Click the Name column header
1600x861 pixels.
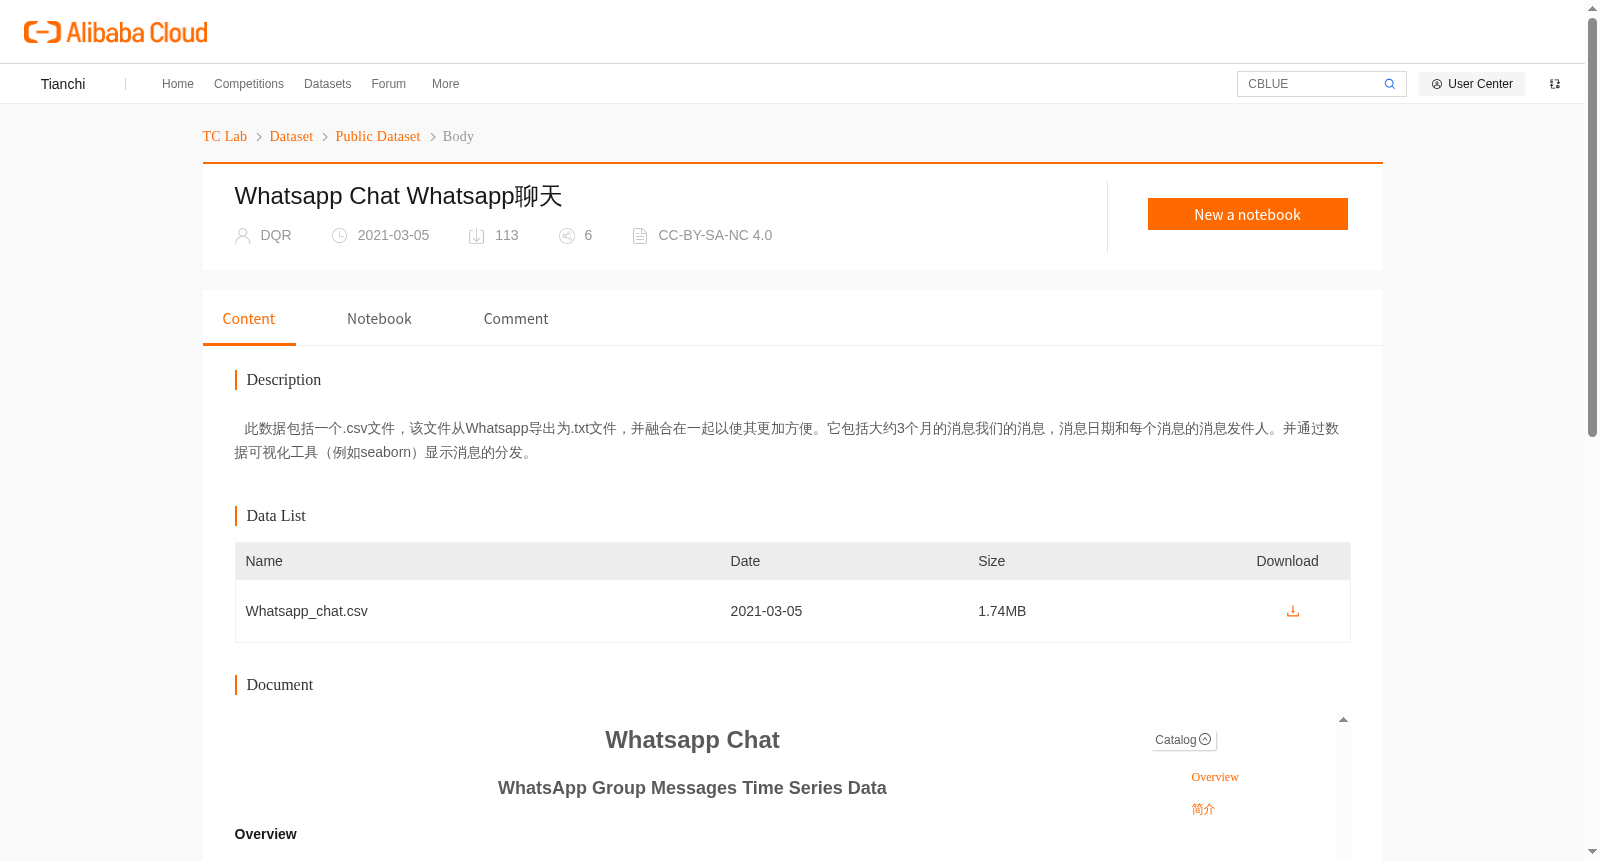click(x=264, y=561)
